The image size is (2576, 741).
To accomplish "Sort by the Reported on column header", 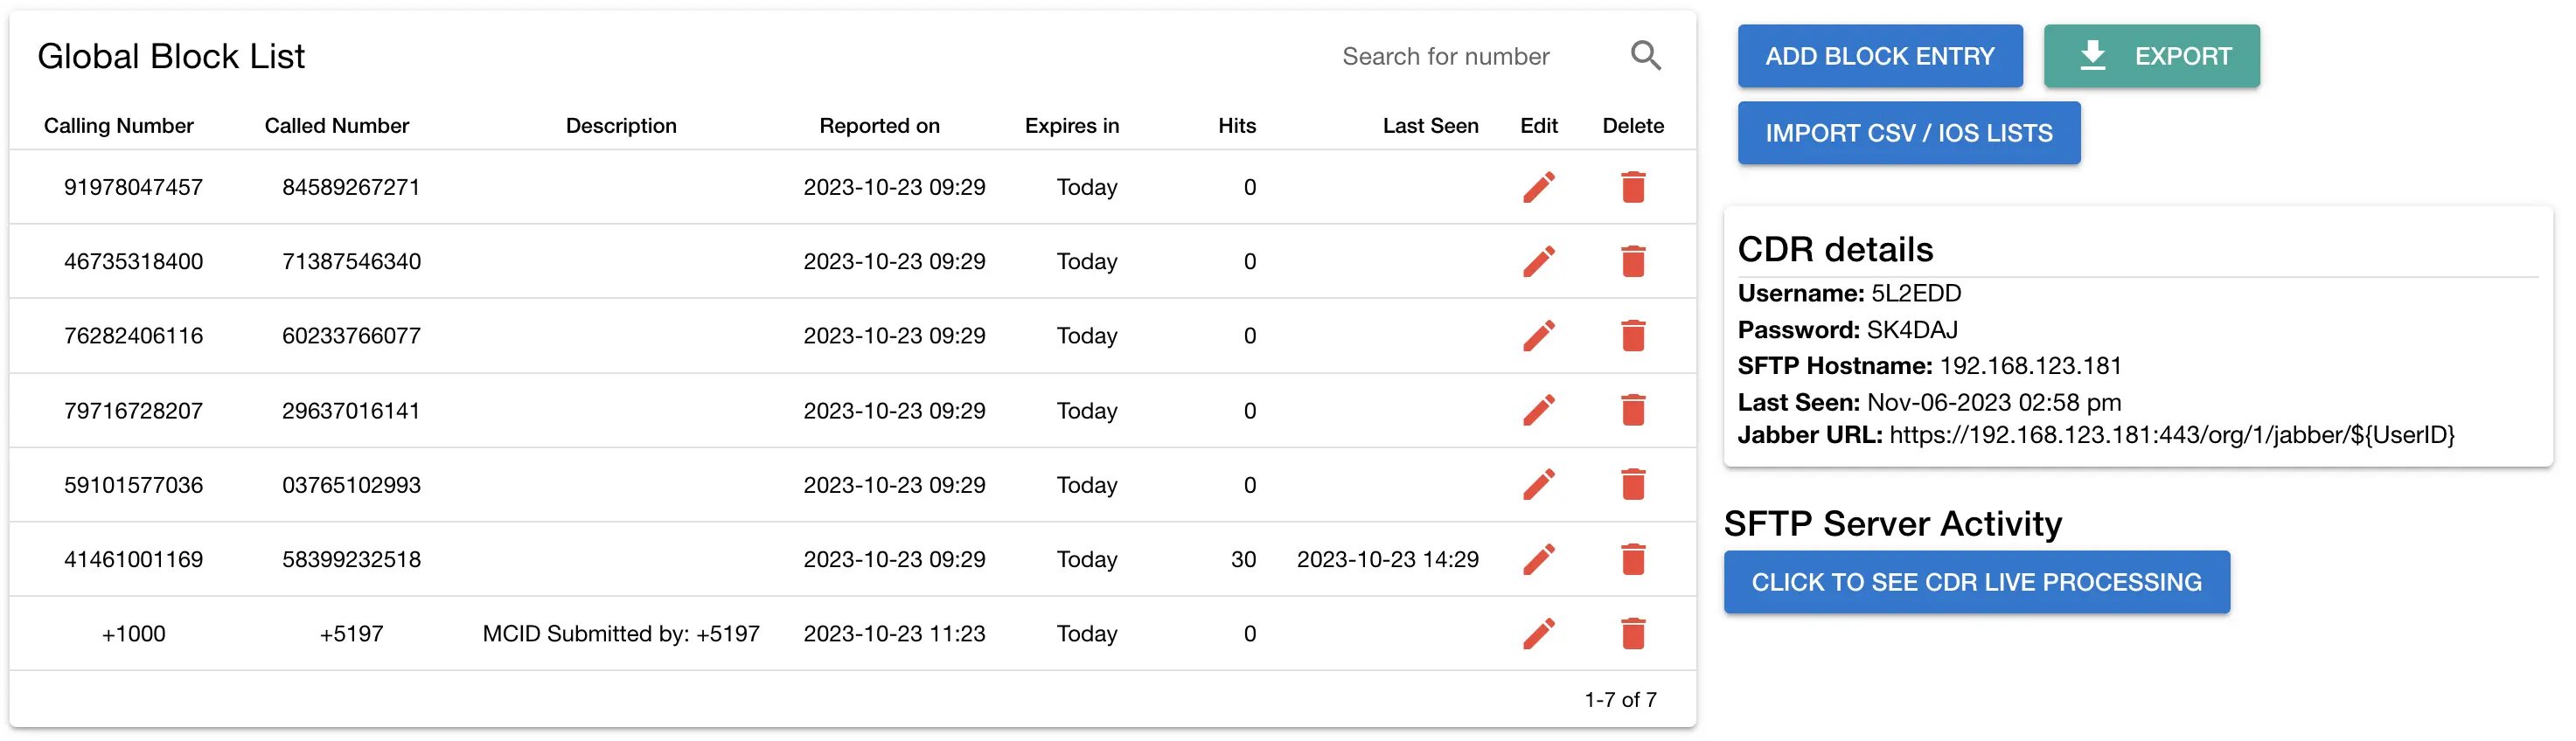I will pos(879,126).
